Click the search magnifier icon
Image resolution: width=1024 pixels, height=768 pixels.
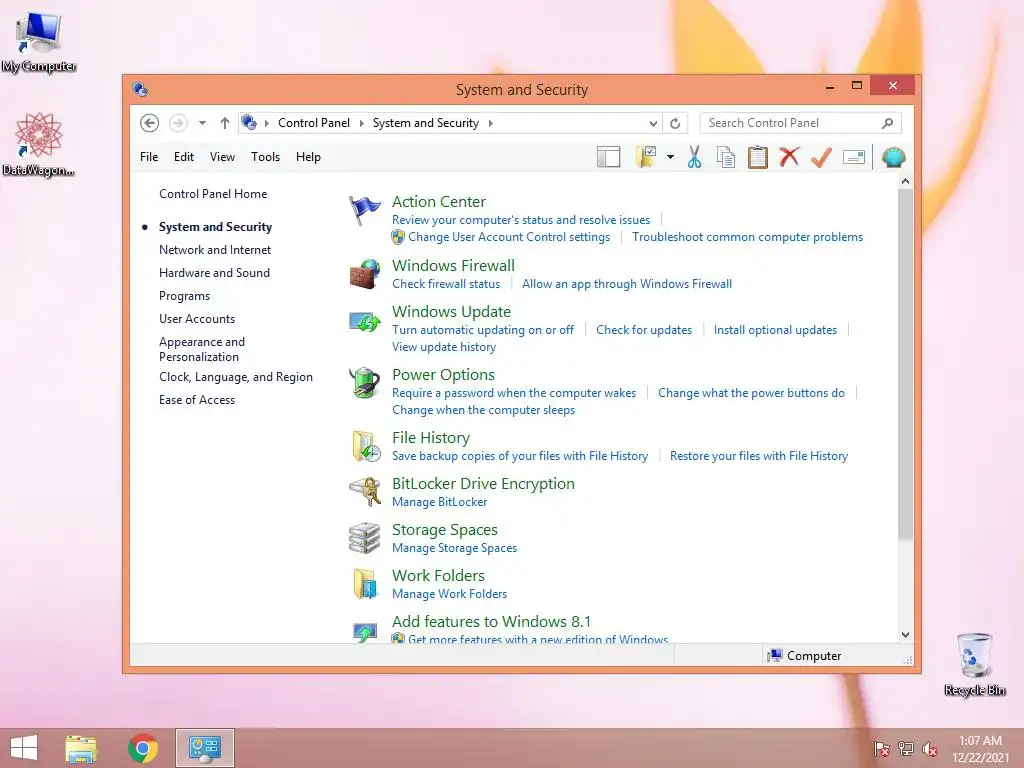click(888, 123)
